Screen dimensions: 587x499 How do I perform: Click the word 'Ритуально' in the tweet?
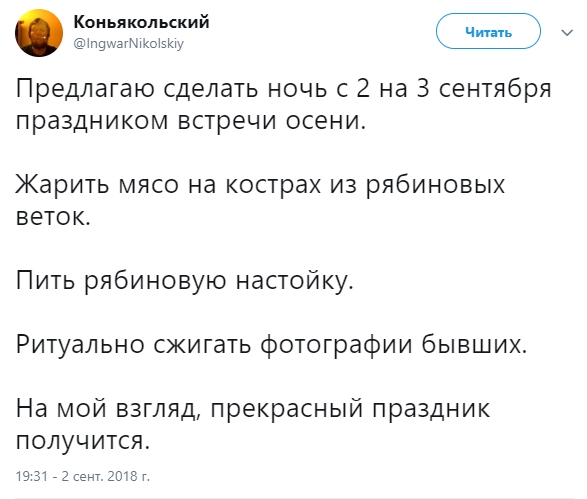pyautogui.click(x=80, y=344)
